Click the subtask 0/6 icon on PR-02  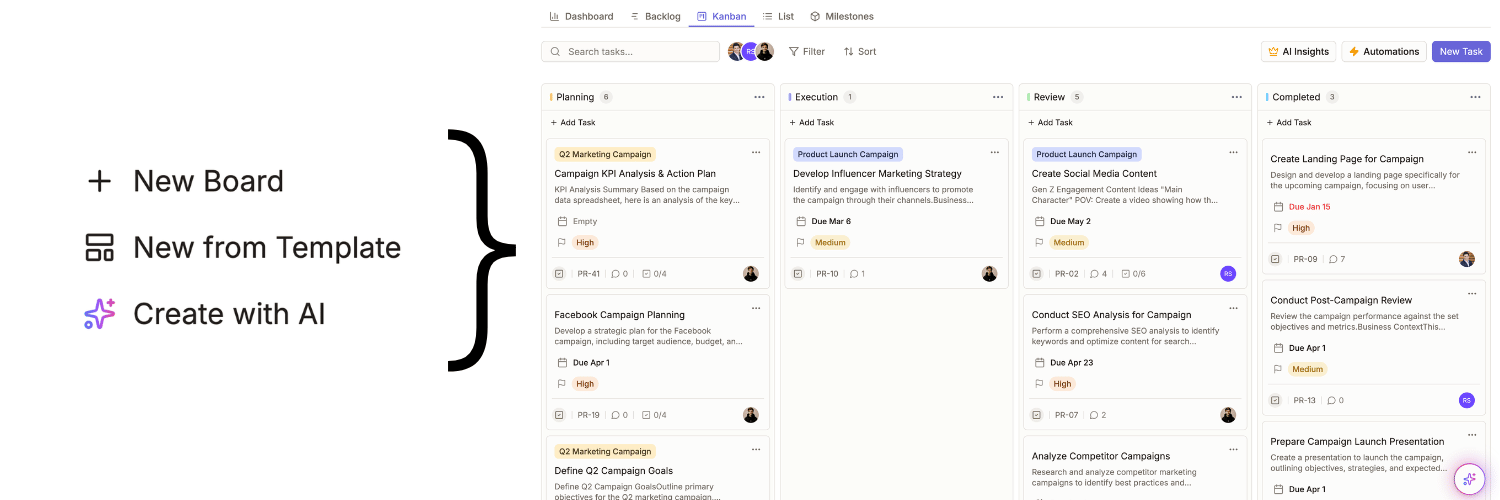point(1125,273)
